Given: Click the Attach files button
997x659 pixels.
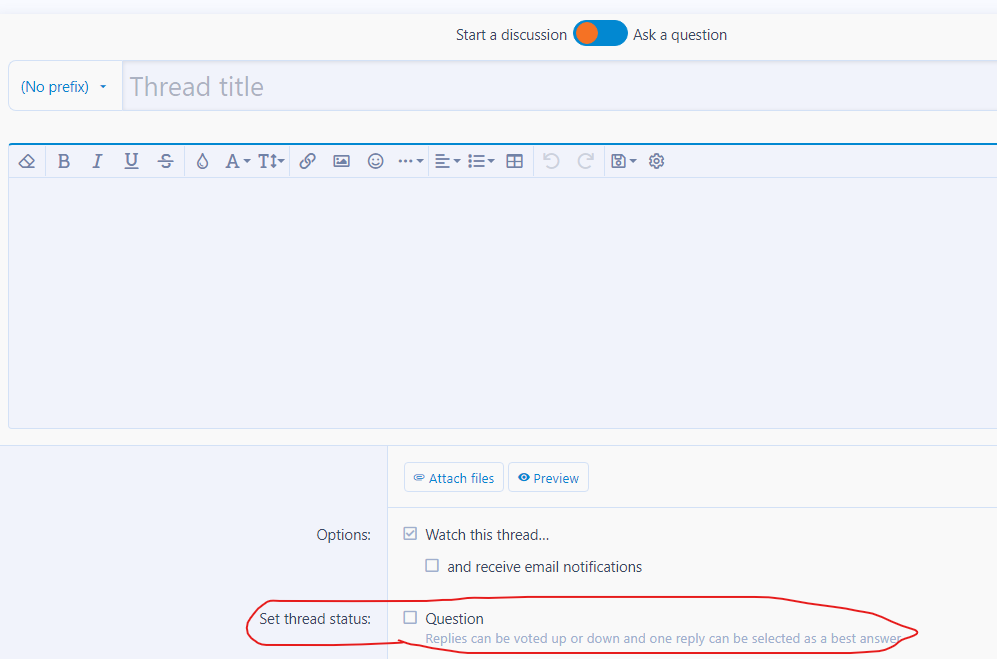Looking at the screenshot, I should [x=454, y=478].
